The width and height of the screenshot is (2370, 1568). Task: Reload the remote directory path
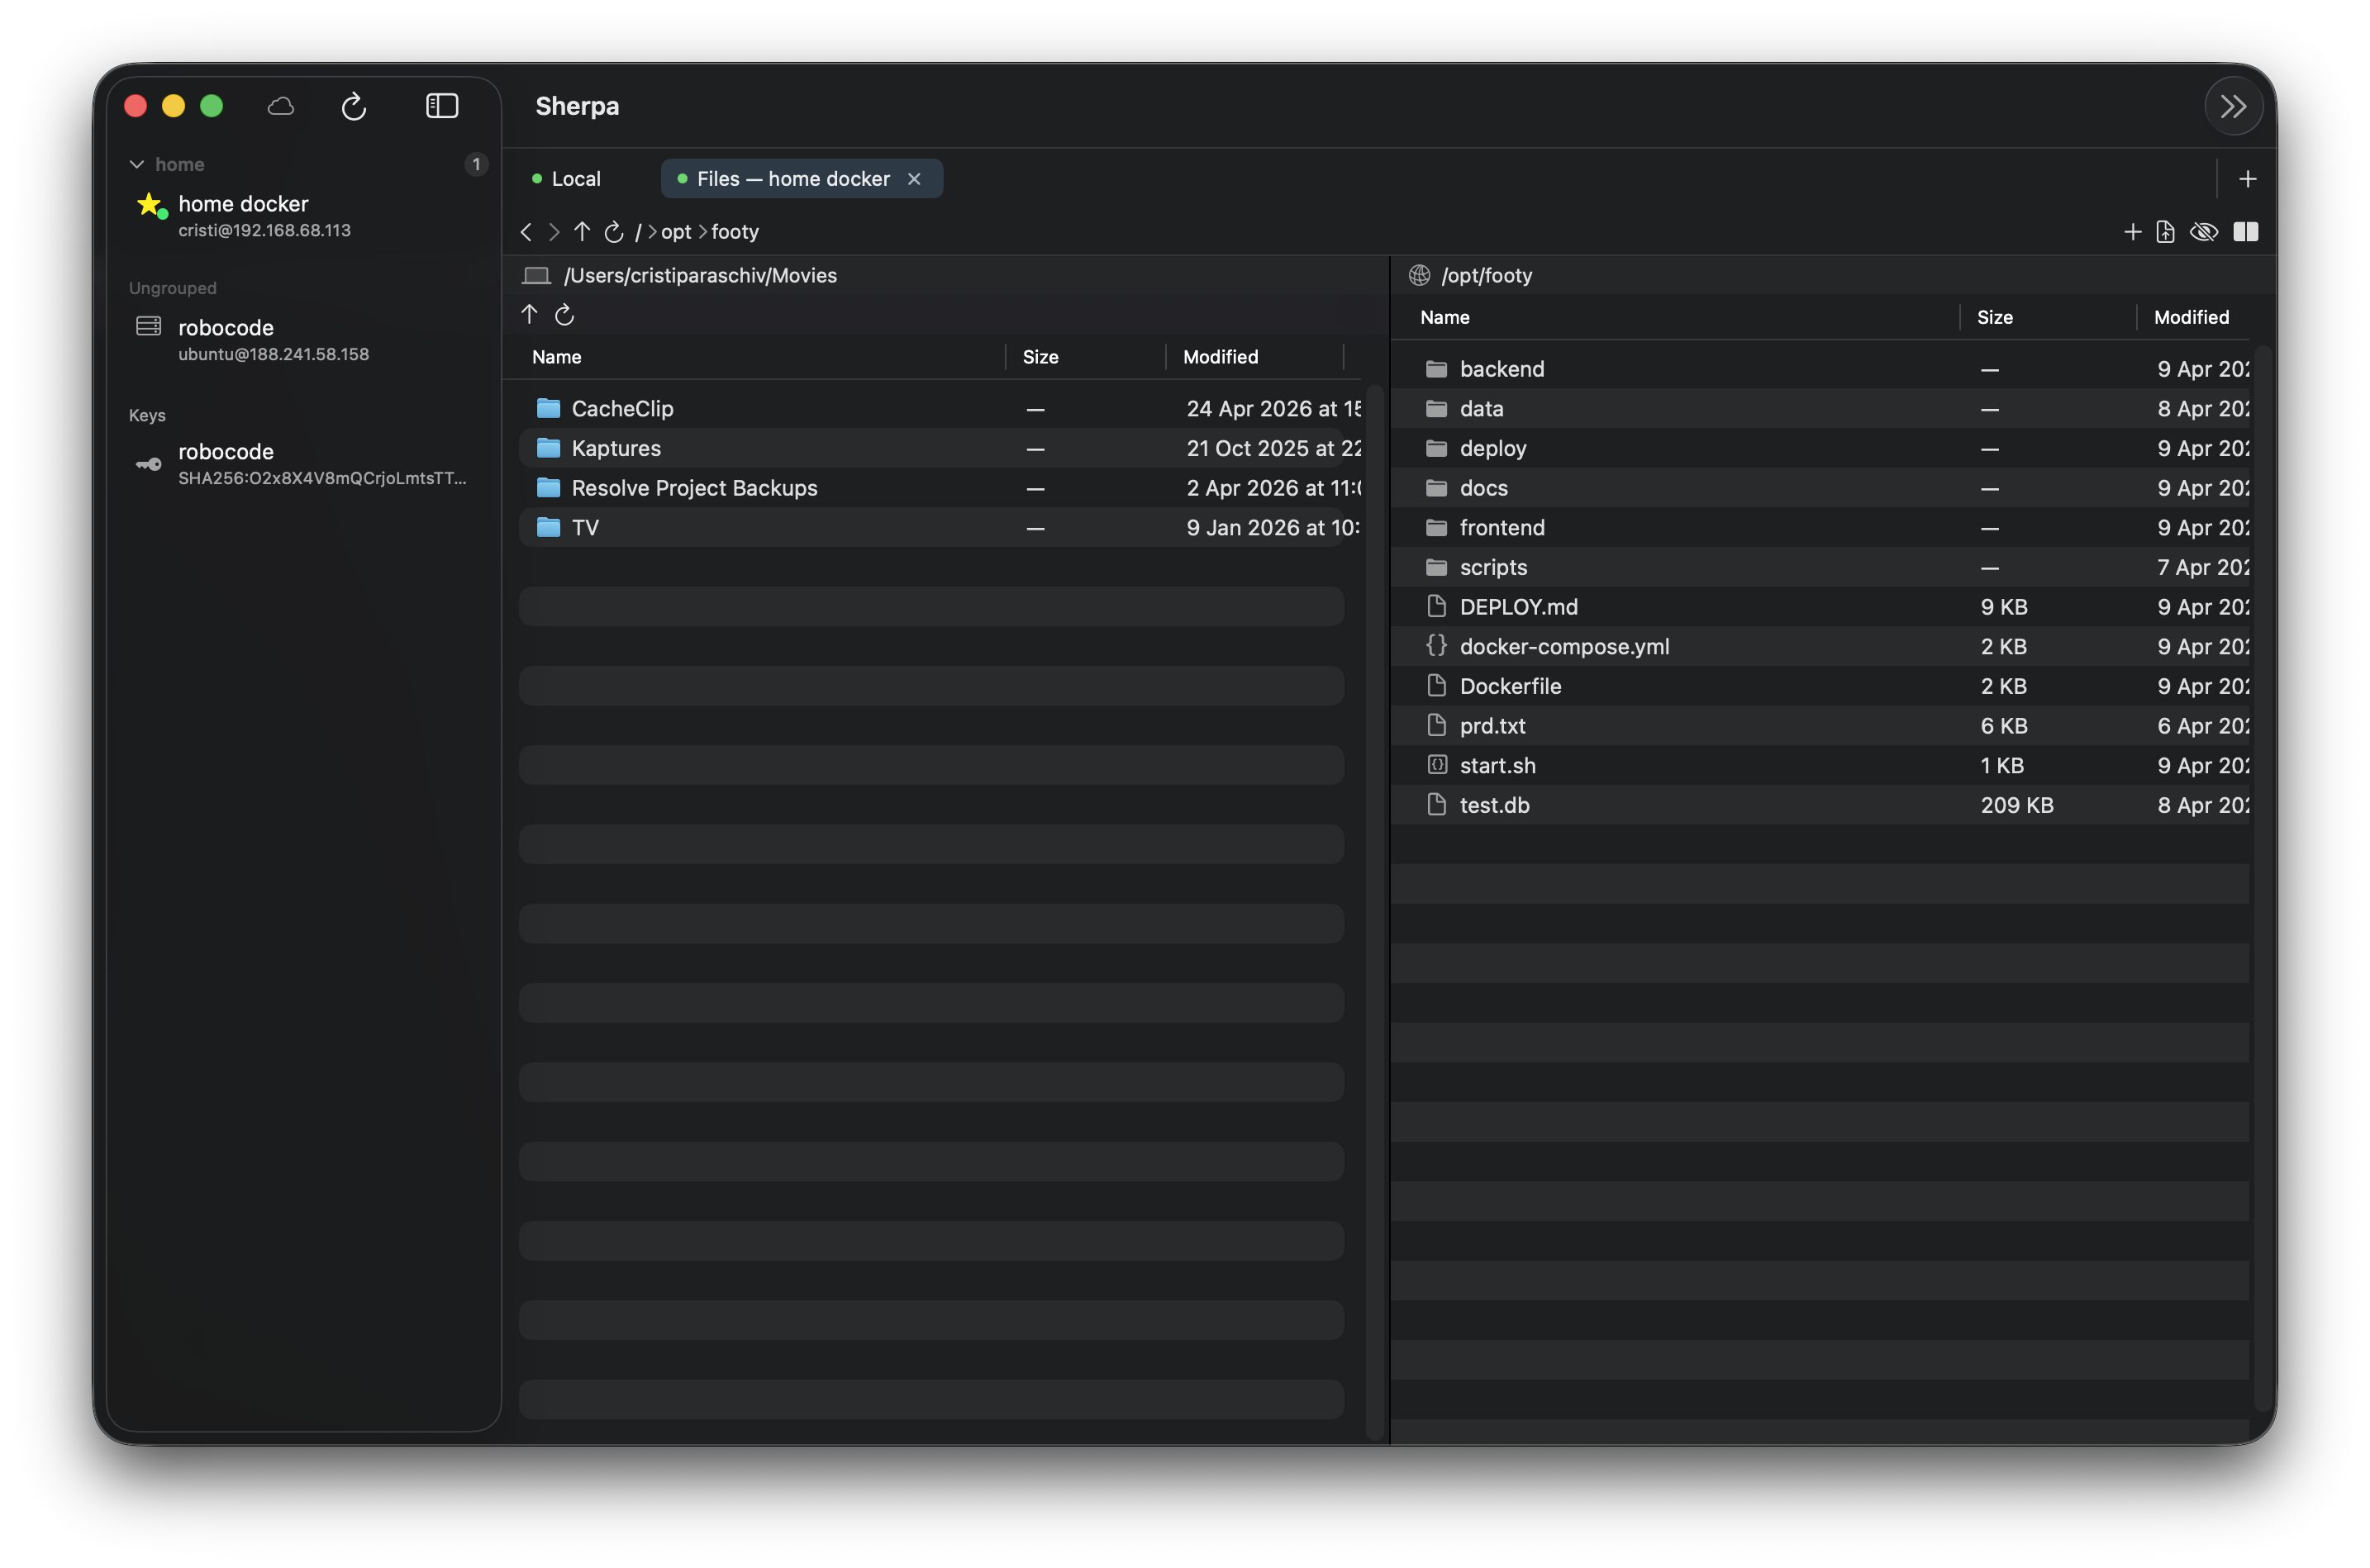coord(614,232)
